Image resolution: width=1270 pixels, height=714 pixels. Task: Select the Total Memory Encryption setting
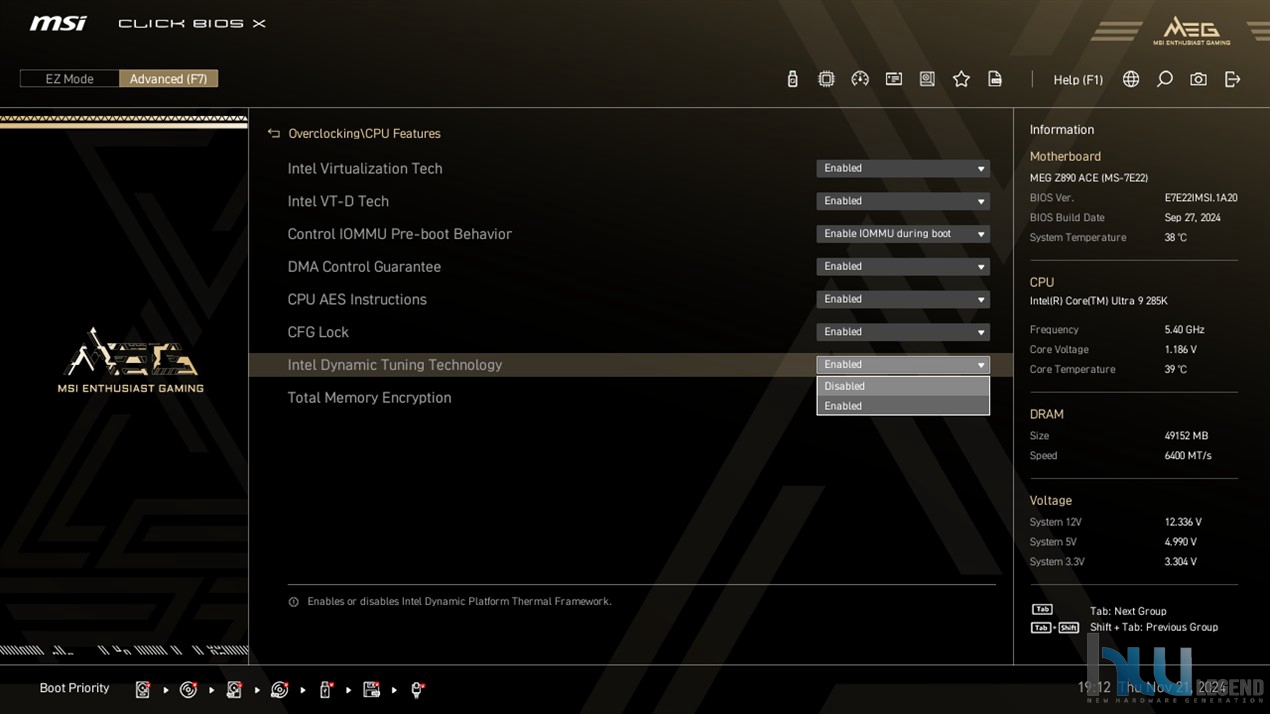pos(369,398)
